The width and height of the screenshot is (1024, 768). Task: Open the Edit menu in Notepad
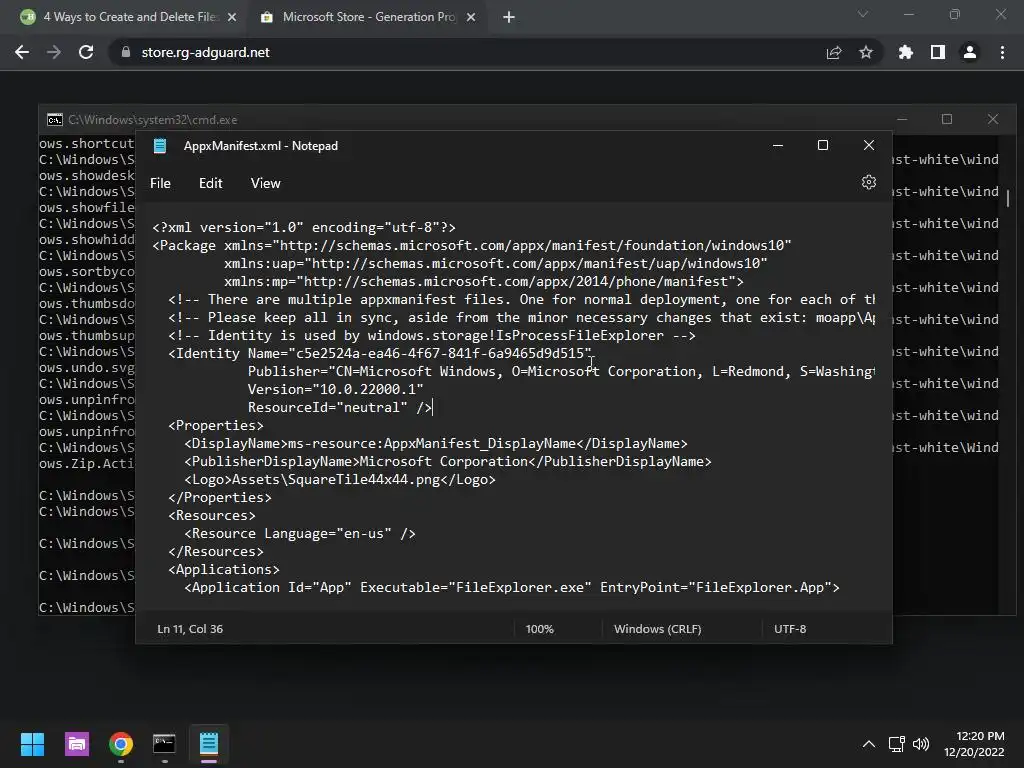(x=210, y=184)
